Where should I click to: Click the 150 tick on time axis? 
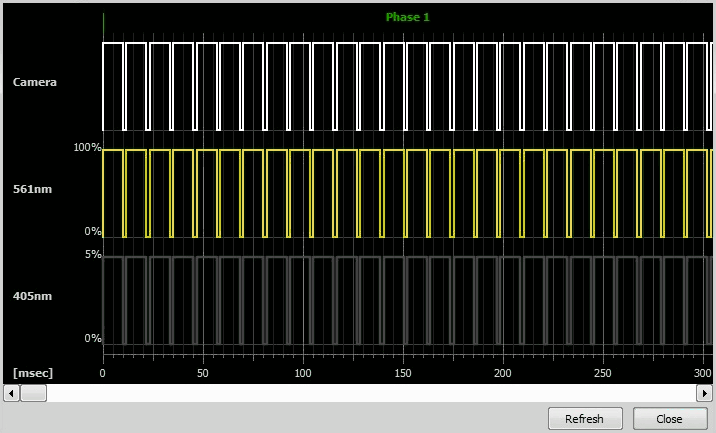coord(403,373)
